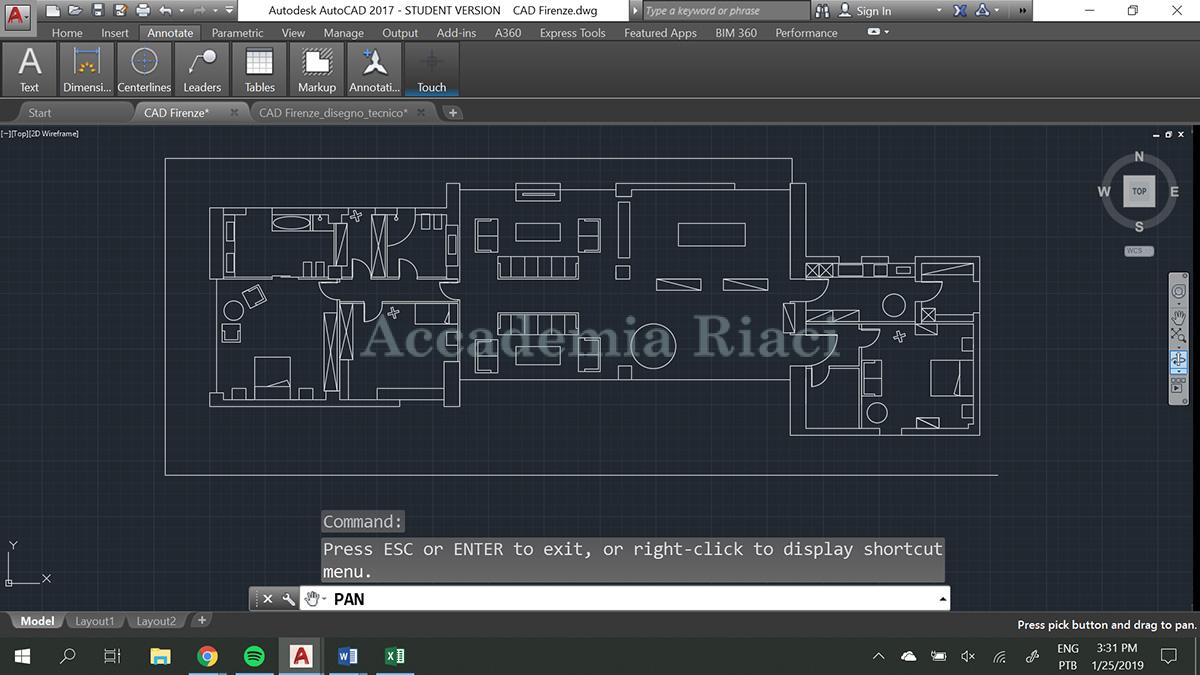The image size is (1200, 675).
Task: Open the Tables panel
Action: (x=260, y=70)
